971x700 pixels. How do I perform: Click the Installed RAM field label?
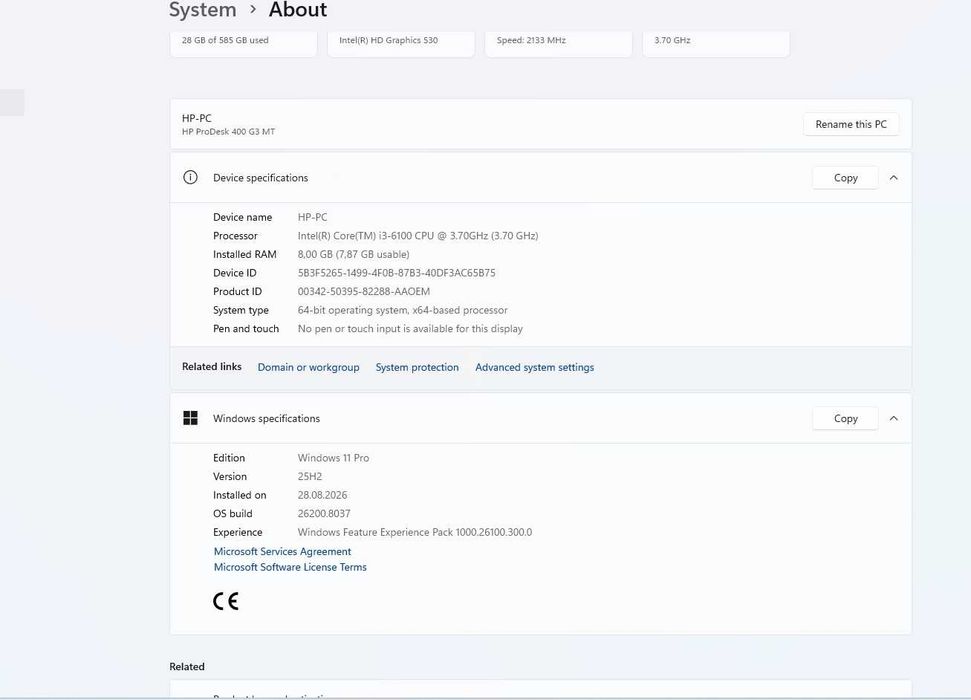click(x=245, y=254)
